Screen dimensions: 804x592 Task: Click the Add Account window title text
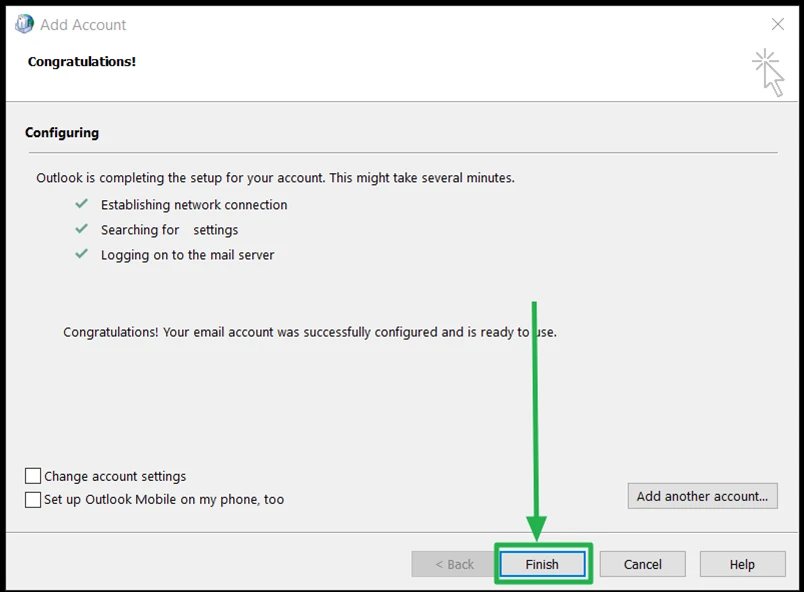coord(83,24)
